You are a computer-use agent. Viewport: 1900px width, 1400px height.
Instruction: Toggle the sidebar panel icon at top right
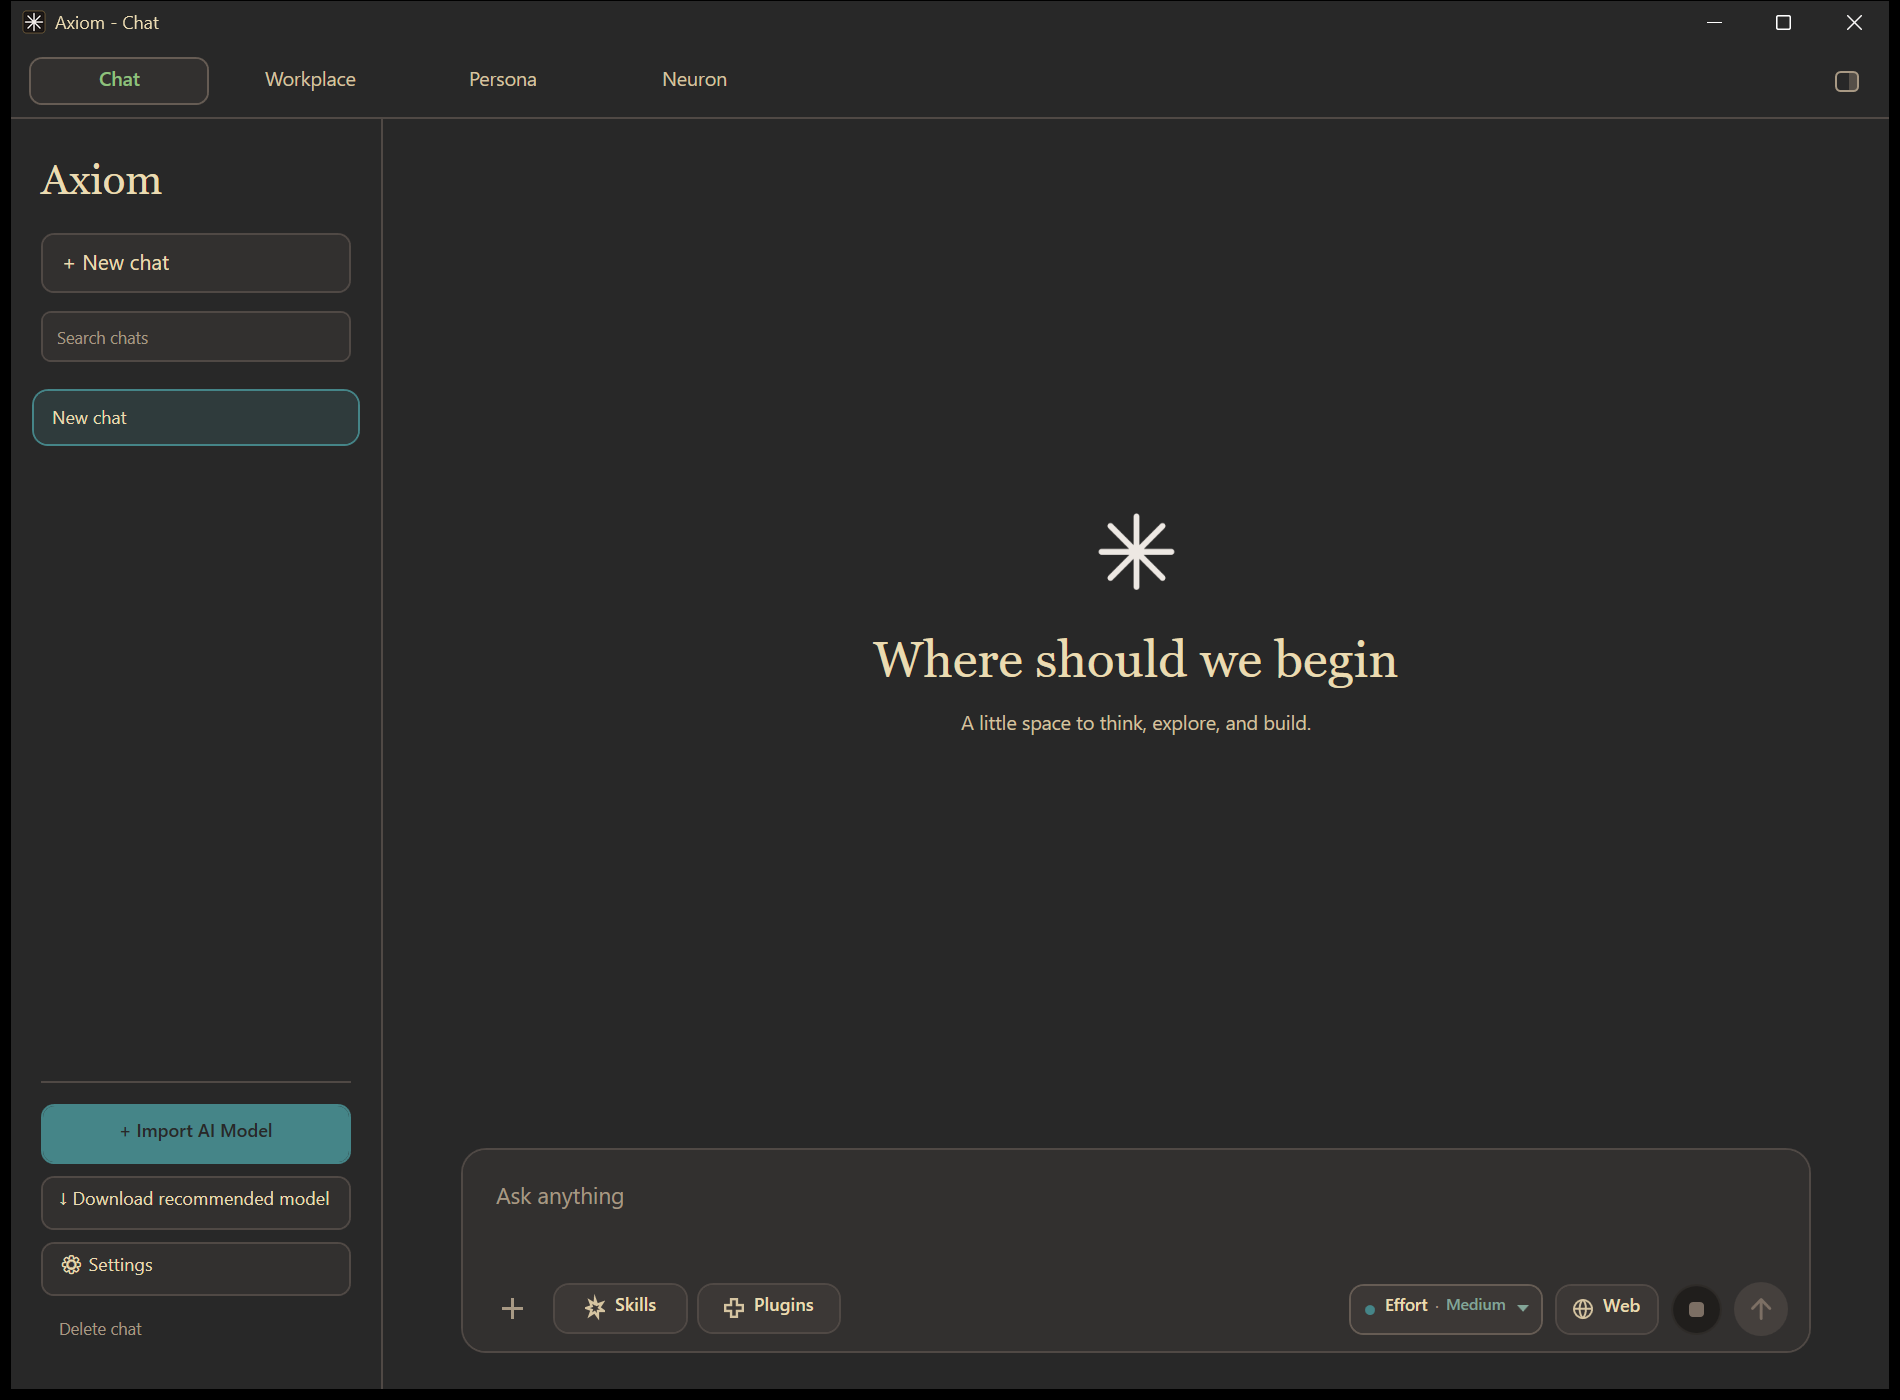1847,81
